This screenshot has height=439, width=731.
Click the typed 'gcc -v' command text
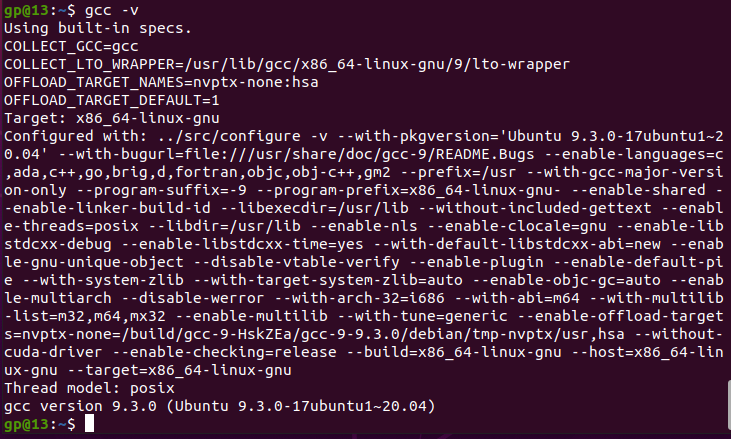click(x=112, y=11)
